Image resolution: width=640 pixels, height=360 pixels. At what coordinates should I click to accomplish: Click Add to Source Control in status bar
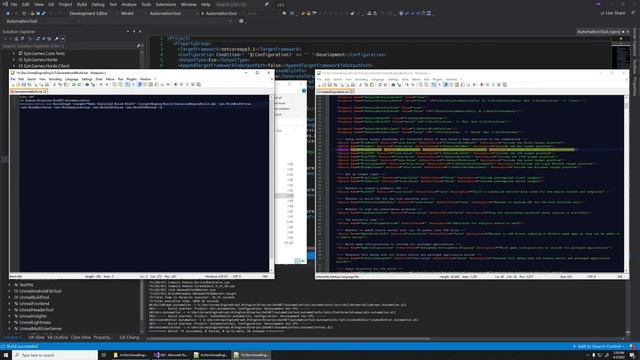pos(599,347)
